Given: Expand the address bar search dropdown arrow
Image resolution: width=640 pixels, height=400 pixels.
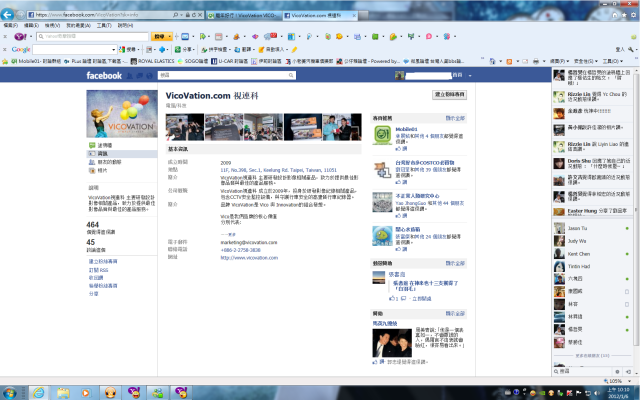Looking at the screenshot, I should pos(181,15).
